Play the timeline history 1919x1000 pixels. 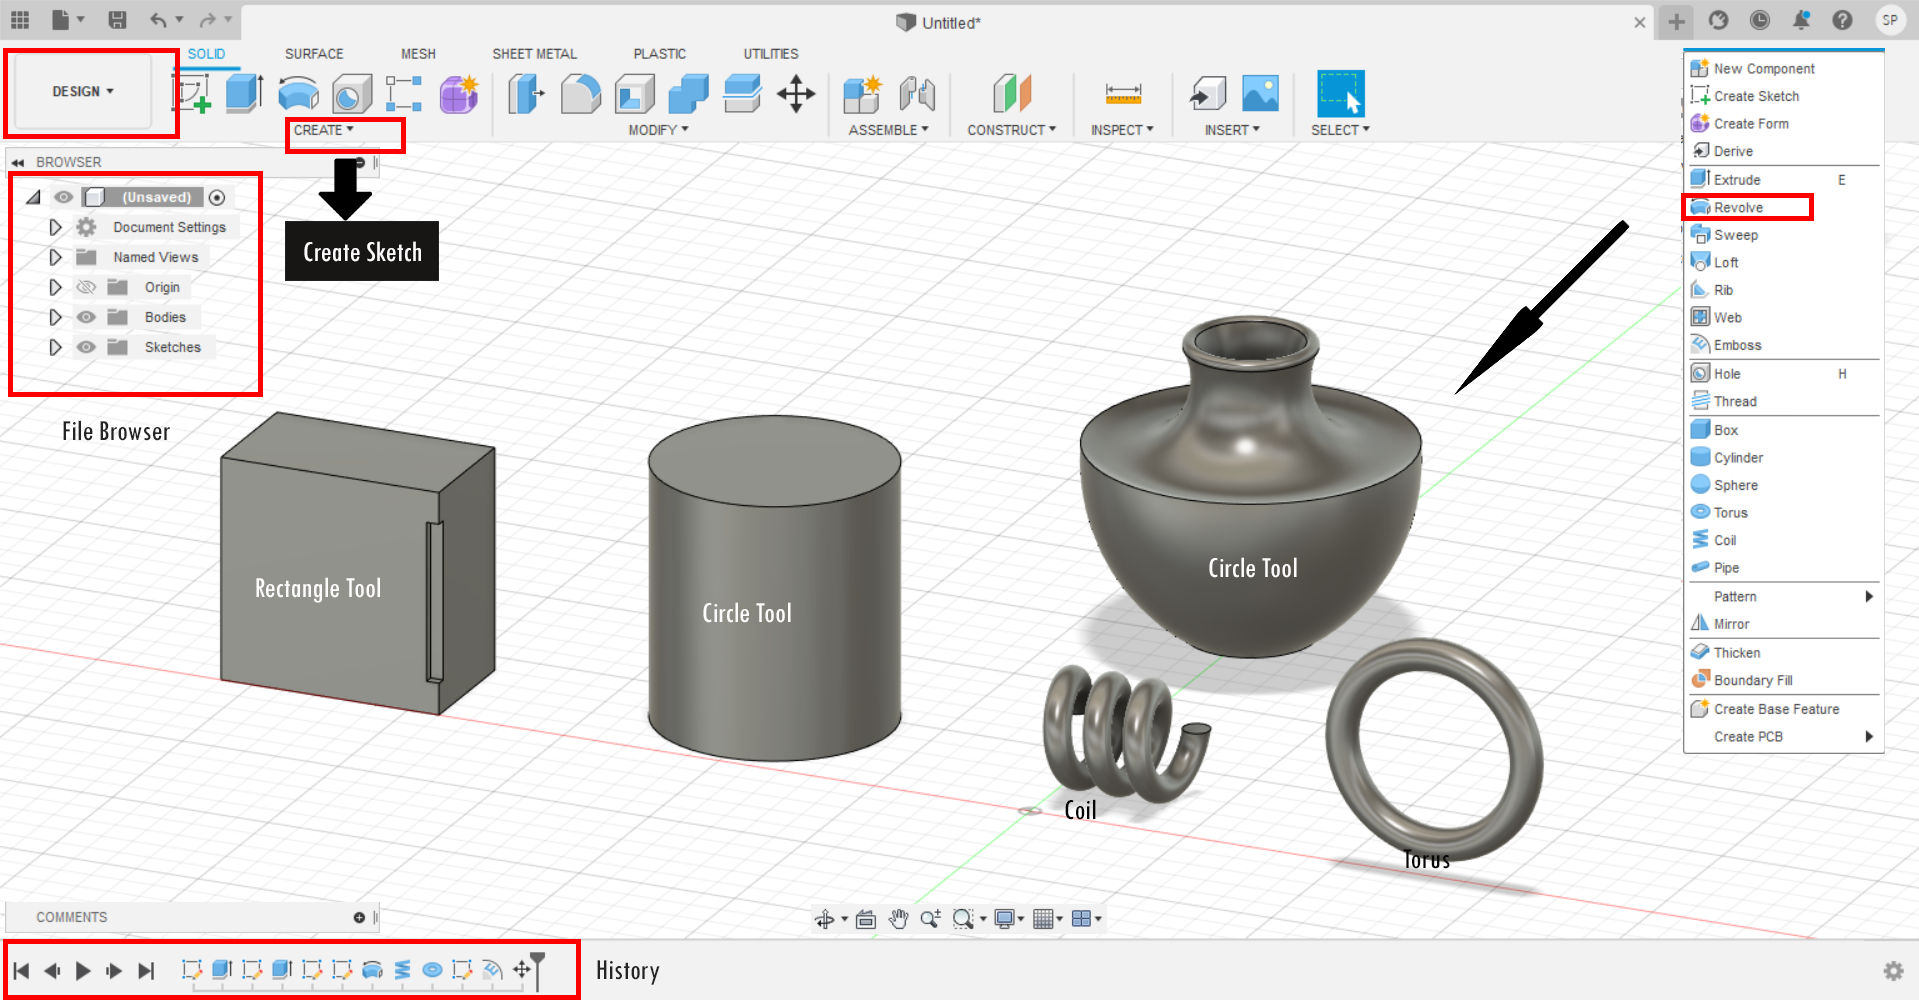pyautogui.click(x=83, y=970)
